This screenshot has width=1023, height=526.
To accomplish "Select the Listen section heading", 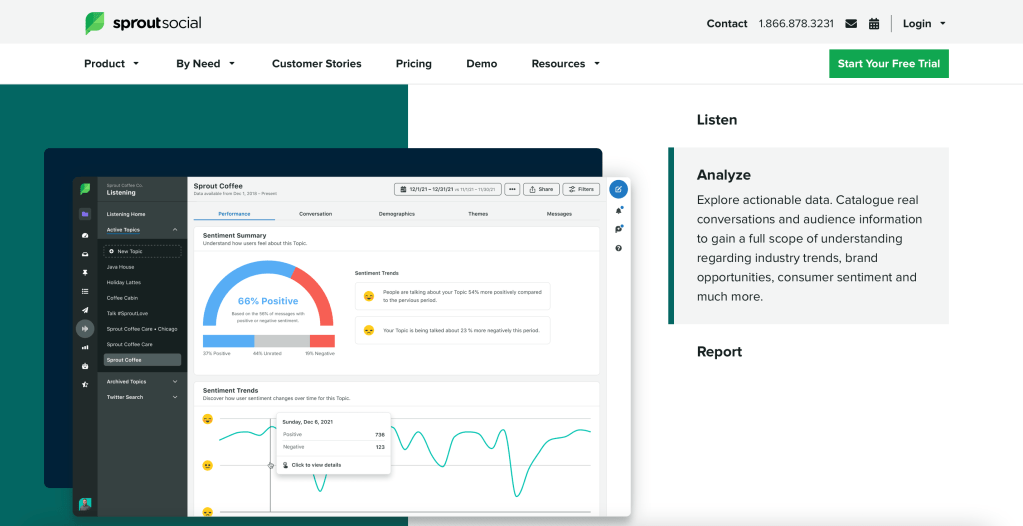I will tap(717, 120).
